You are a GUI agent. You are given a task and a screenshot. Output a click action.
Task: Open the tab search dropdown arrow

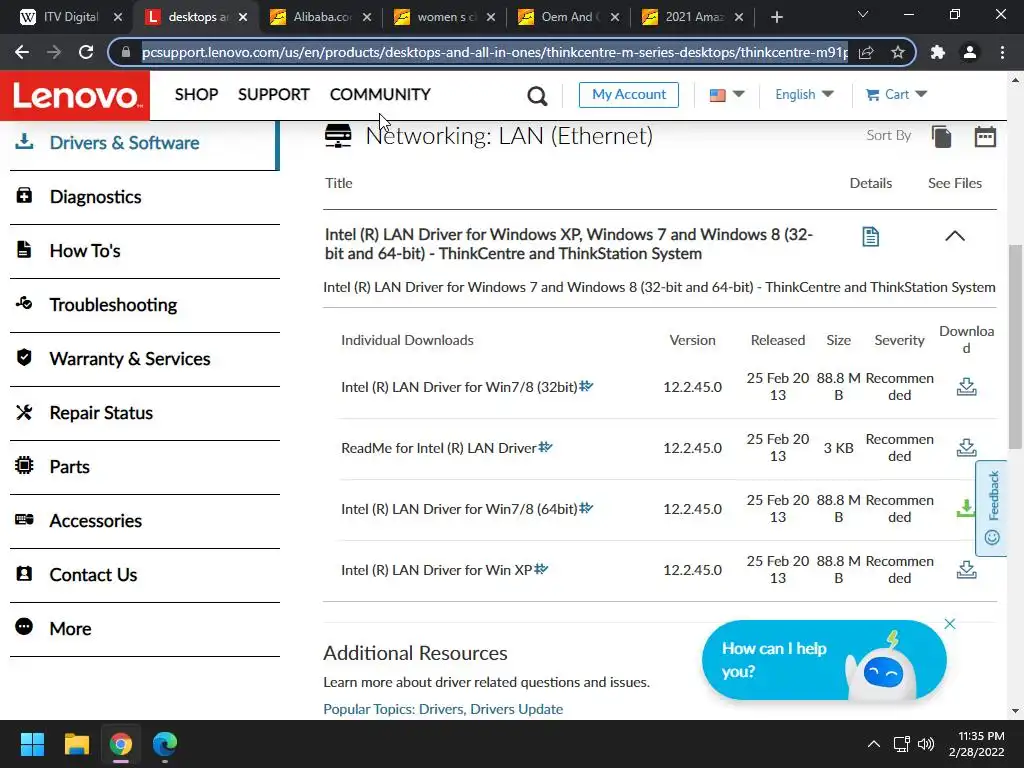point(863,14)
